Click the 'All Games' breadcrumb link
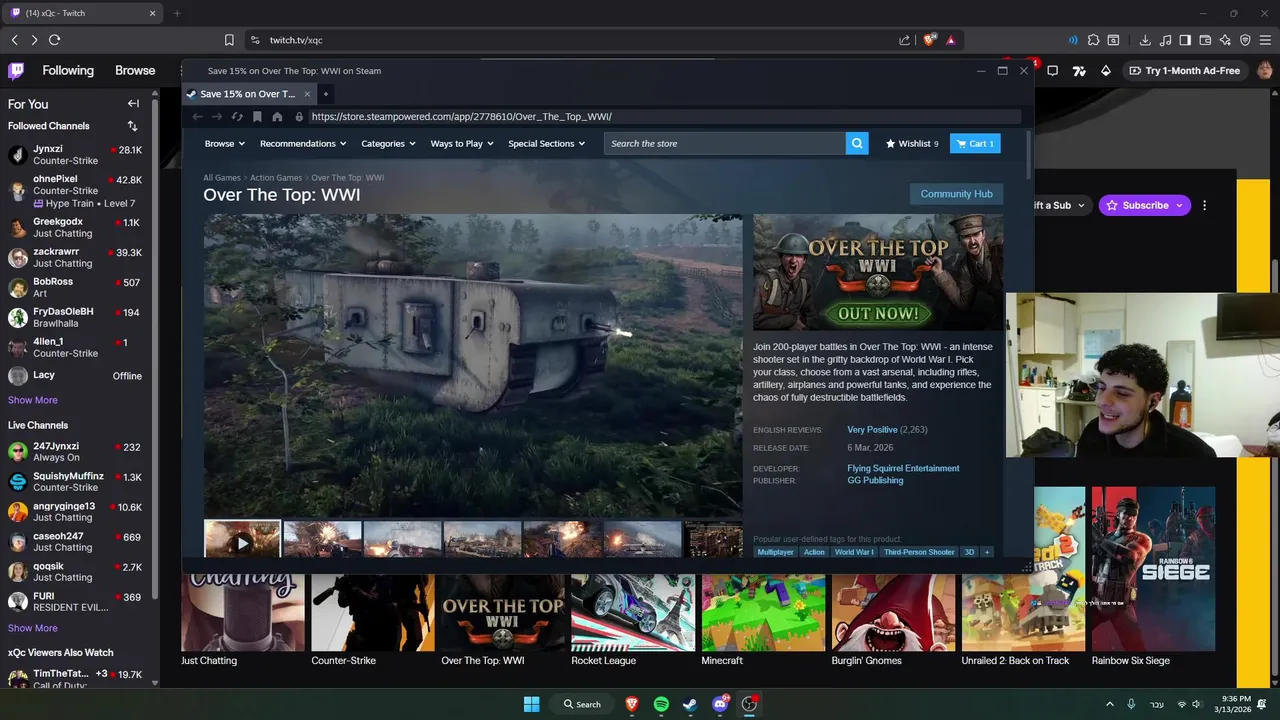Viewport: 1280px width, 720px height. pyautogui.click(x=222, y=178)
